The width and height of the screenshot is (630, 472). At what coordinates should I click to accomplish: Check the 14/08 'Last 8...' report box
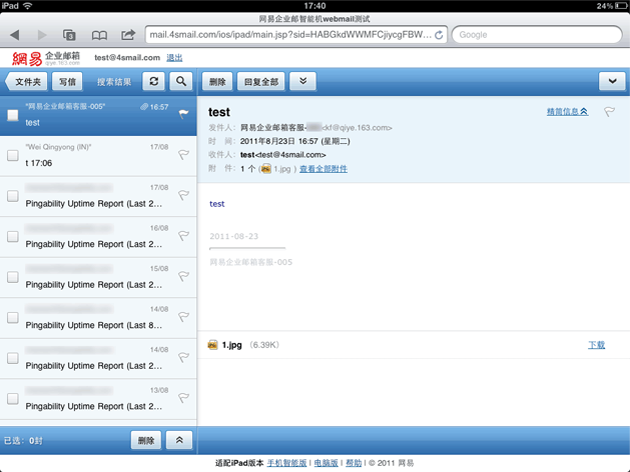coord(13,317)
